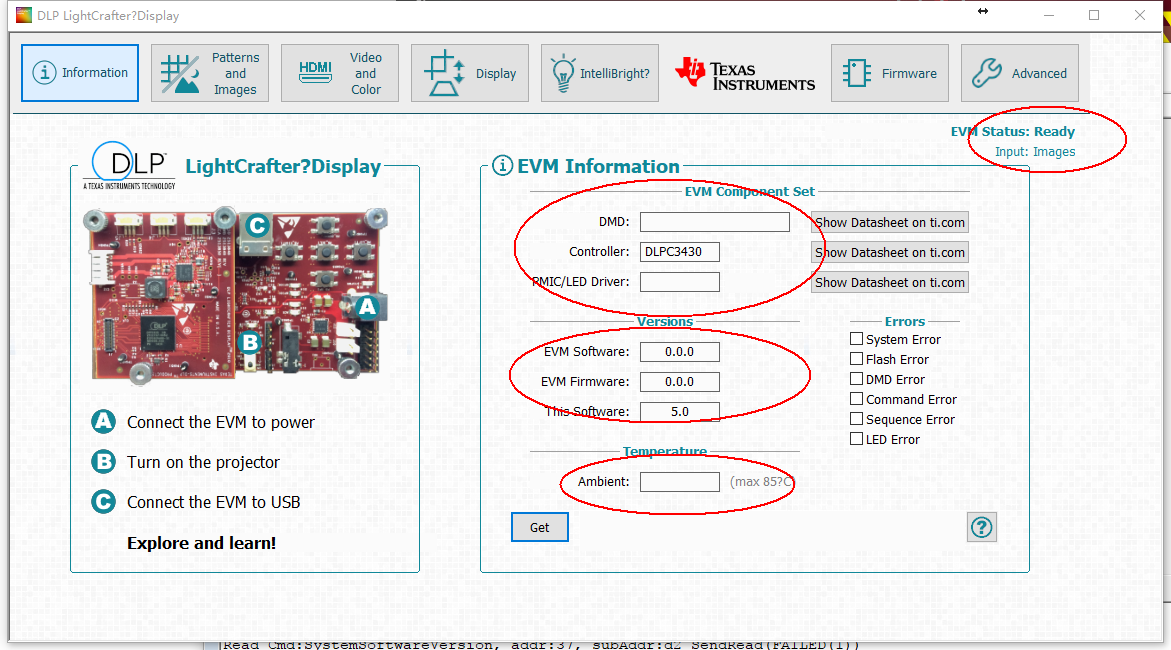Click the Display projector keystone icon
Image resolution: width=1171 pixels, height=650 pixels.
[444, 73]
